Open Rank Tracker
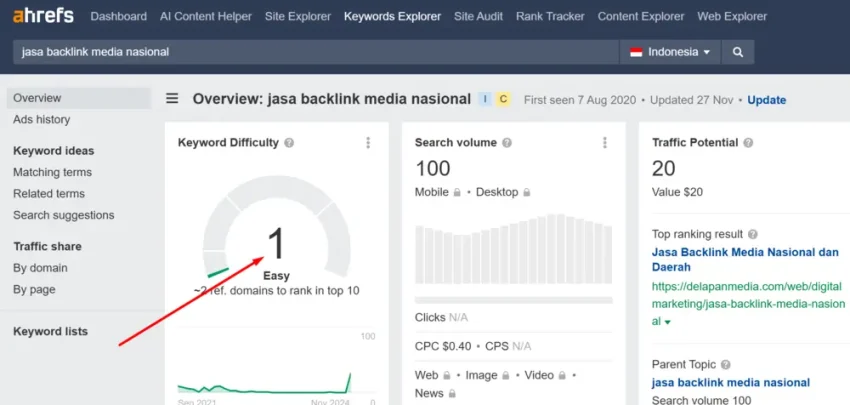The width and height of the screenshot is (850, 405). click(x=550, y=16)
